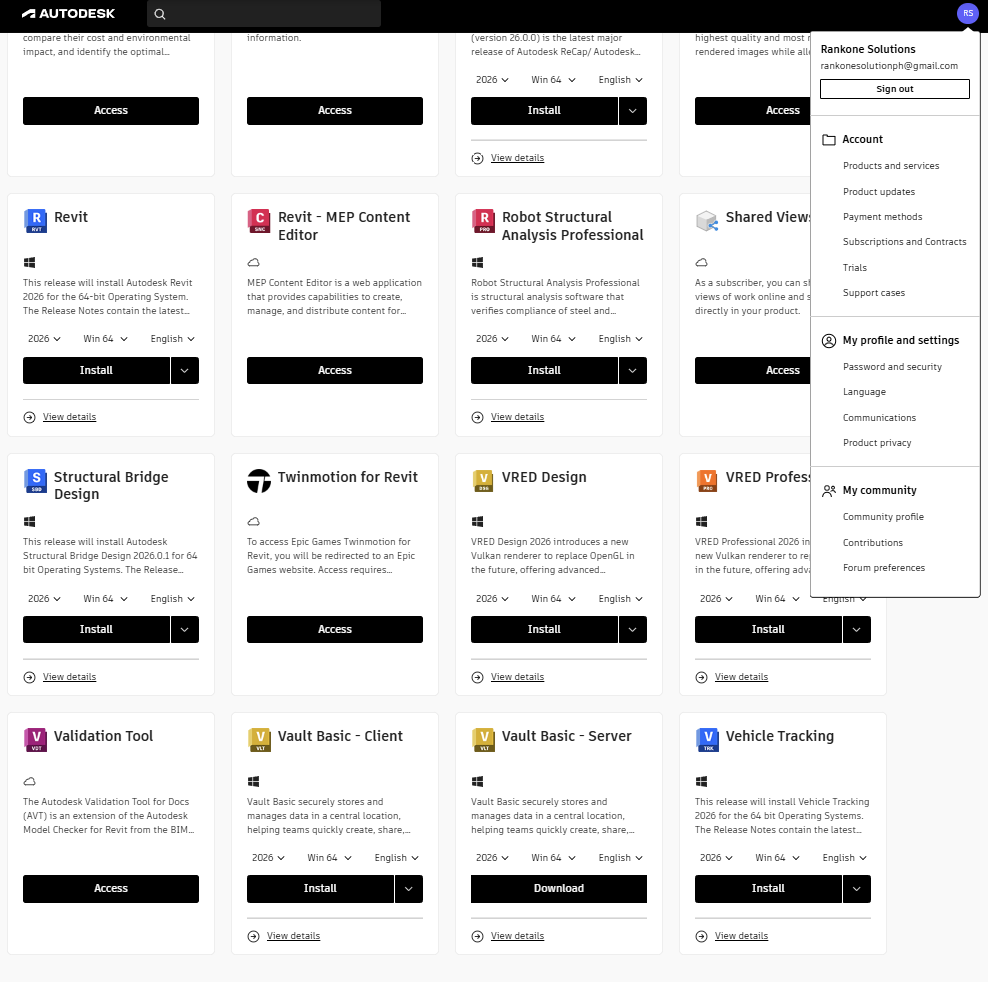Click the Structural Bridge Design icon
This screenshot has height=982, width=988.
[x=35, y=481]
